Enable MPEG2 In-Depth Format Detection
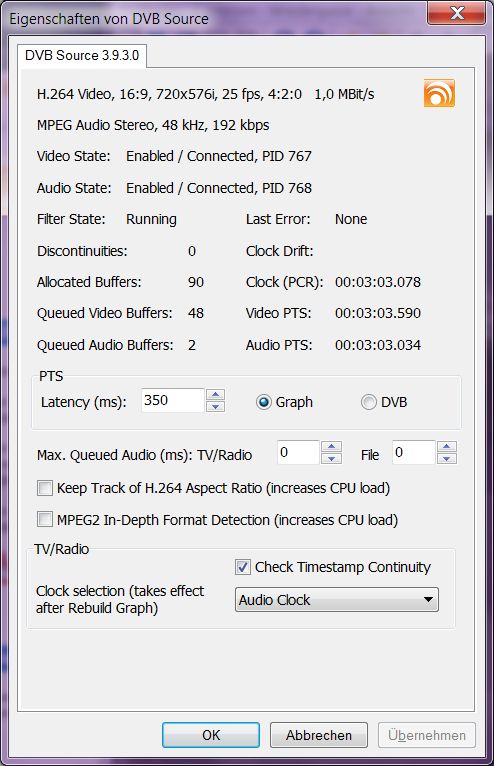Viewport: 494px width, 766px height. click(45, 519)
